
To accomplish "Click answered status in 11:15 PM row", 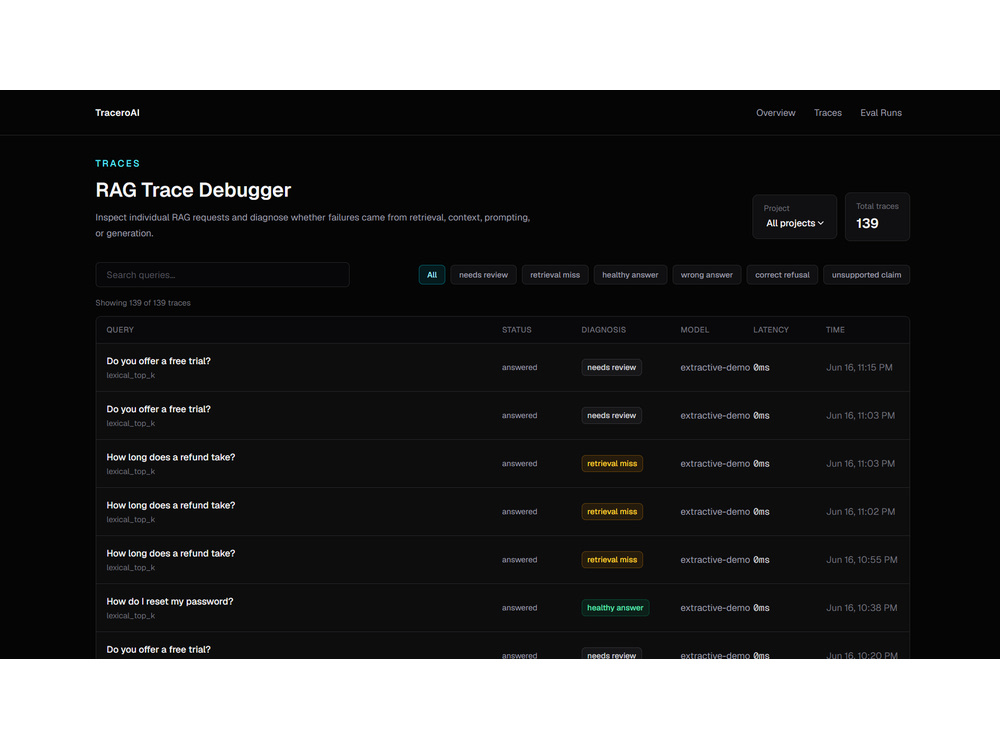I will pyautogui.click(x=519, y=367).
